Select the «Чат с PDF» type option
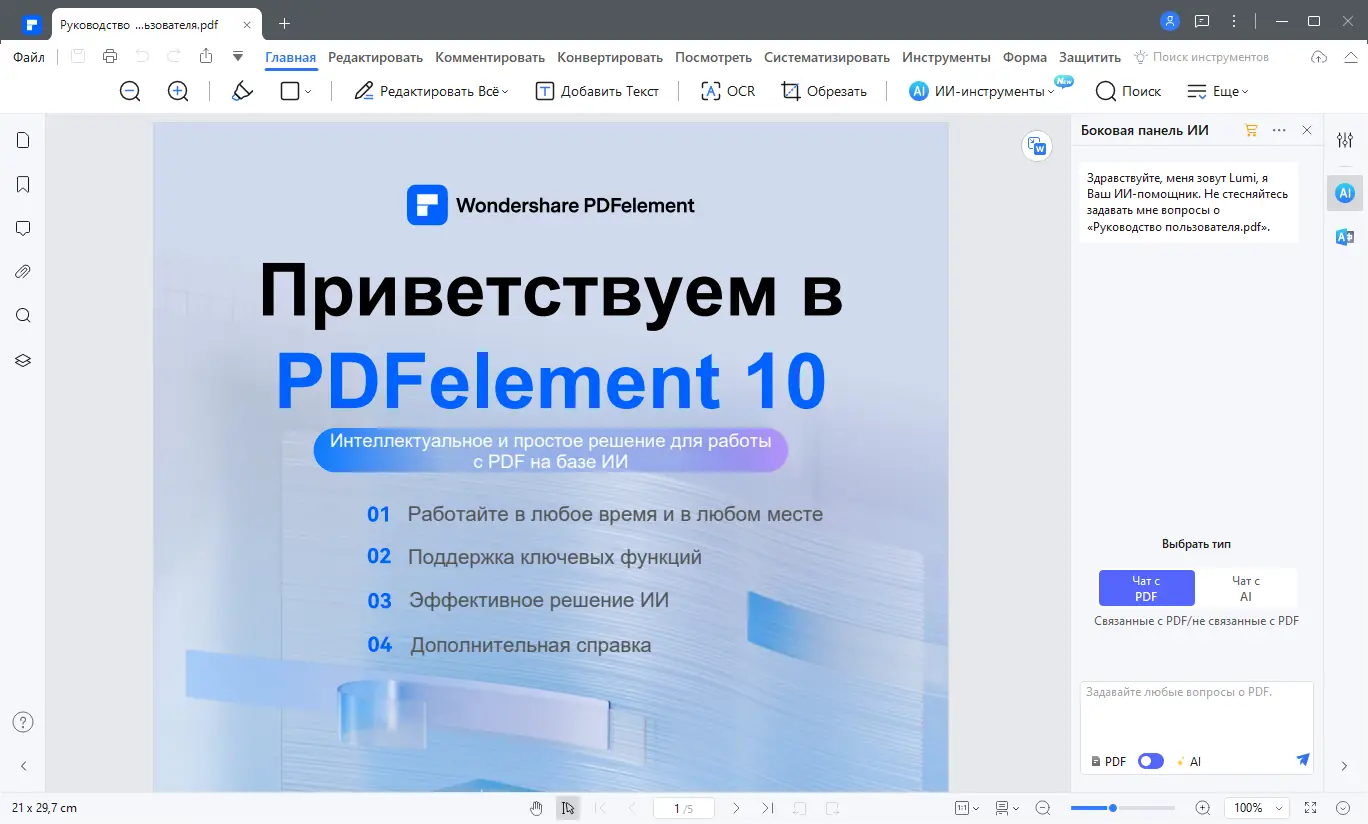Screen dimensions: 1368x824 (x=1146, y=588)
